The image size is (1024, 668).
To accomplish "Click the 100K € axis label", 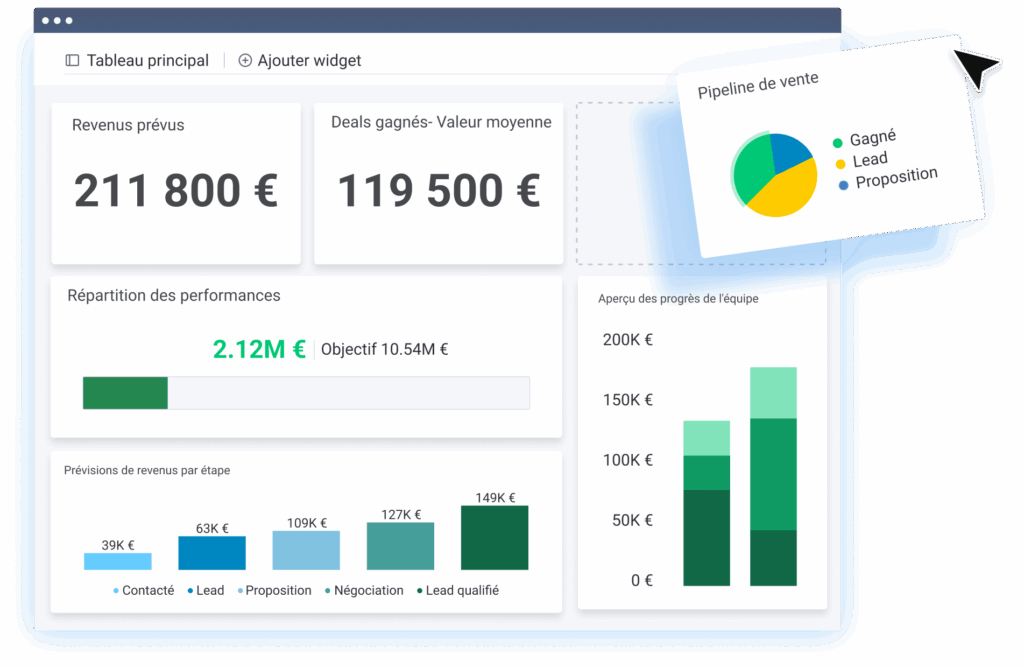I will [x=628, y=460].
